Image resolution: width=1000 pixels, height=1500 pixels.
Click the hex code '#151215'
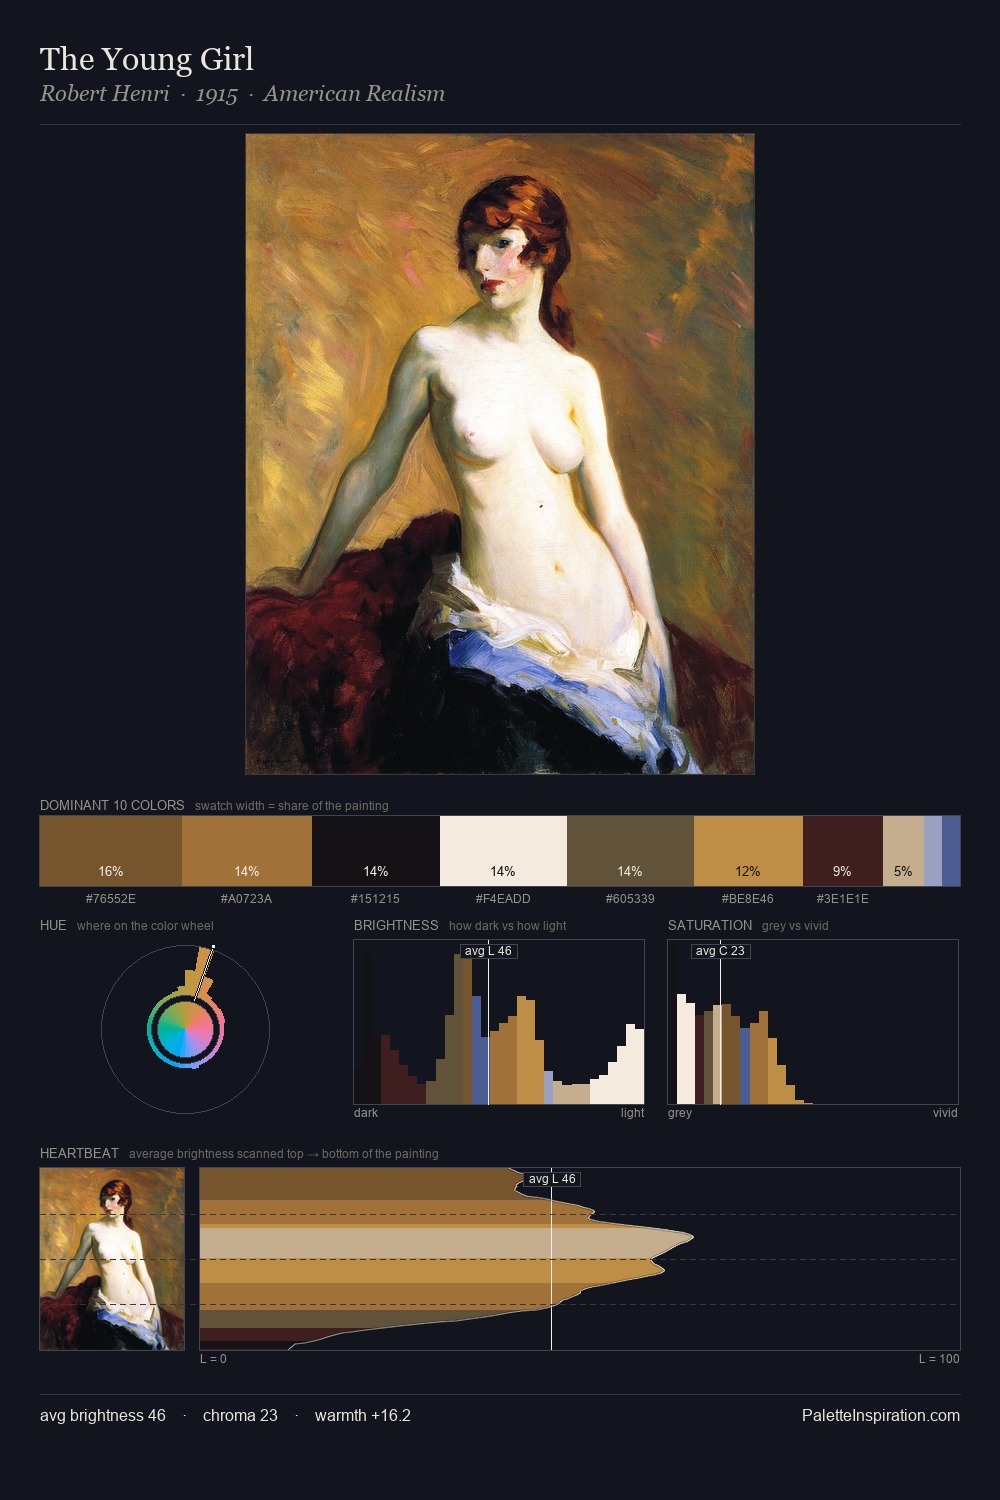375,899
